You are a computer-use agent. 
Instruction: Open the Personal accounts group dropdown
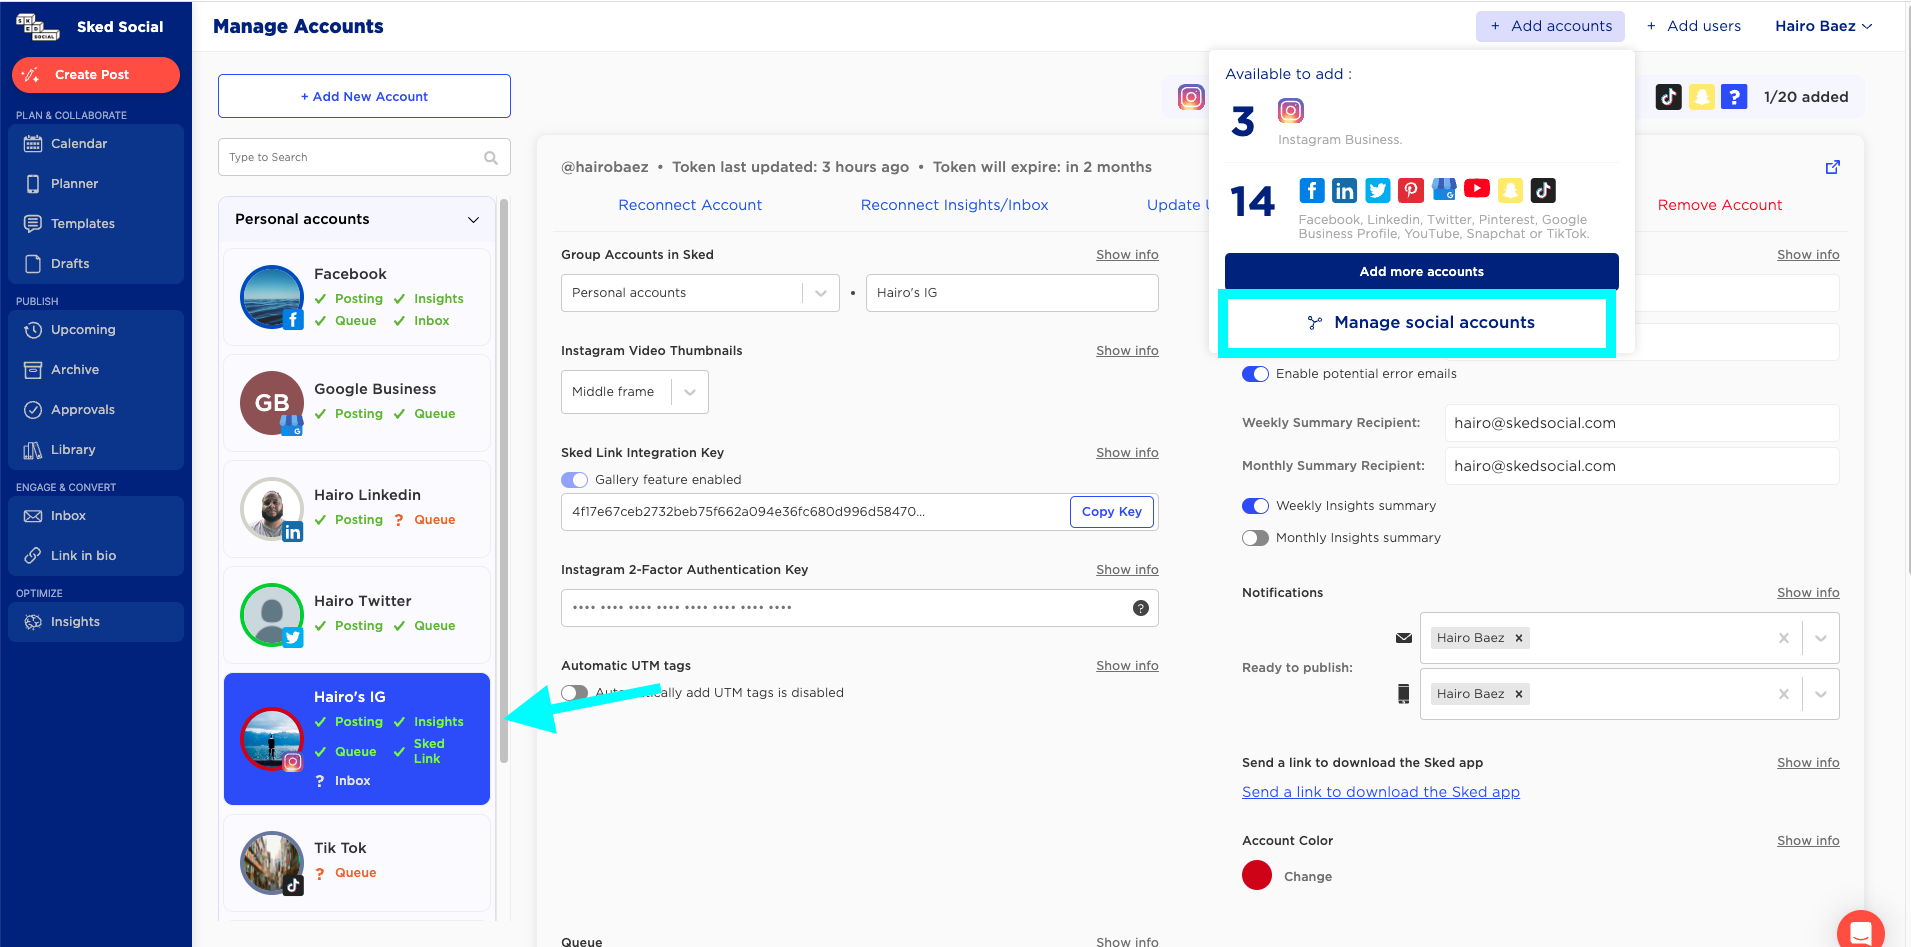(700, 293)
